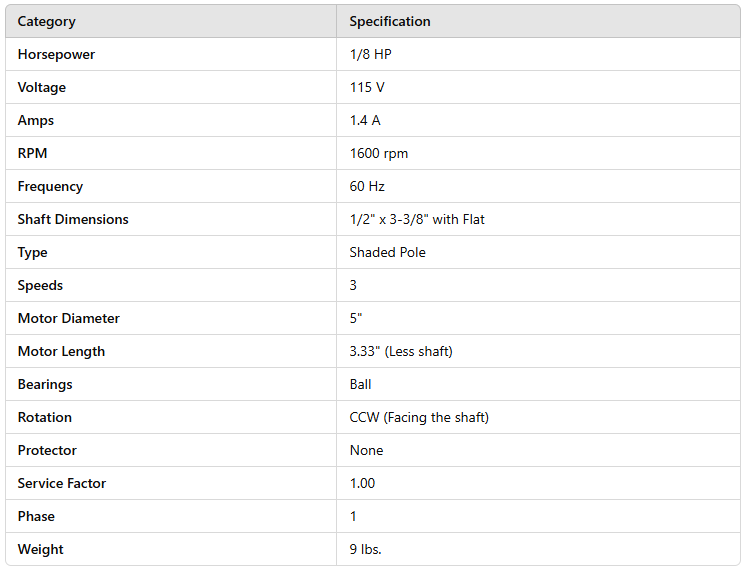Select the RPM row label
745x568 pixels.
(x=32, y=153)
